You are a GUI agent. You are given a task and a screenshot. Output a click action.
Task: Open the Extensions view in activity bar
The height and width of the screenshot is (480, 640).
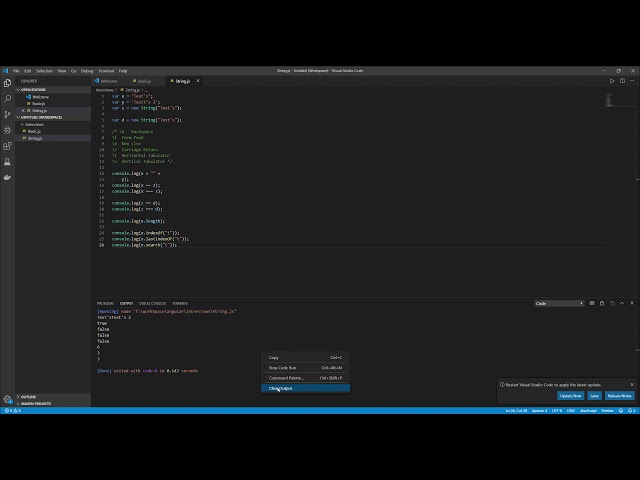pos(7,146)
